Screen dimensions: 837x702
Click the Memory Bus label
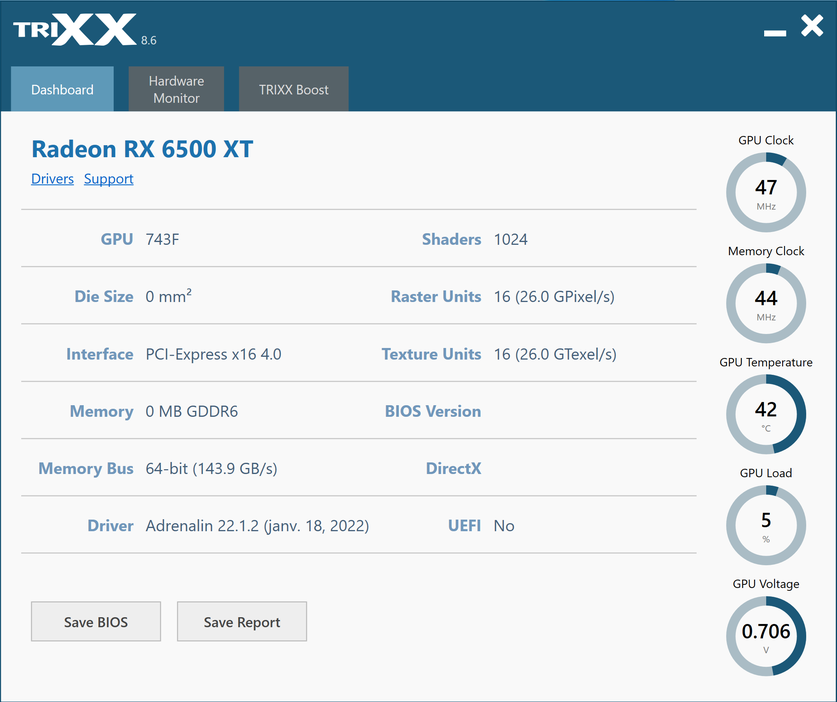86,469
